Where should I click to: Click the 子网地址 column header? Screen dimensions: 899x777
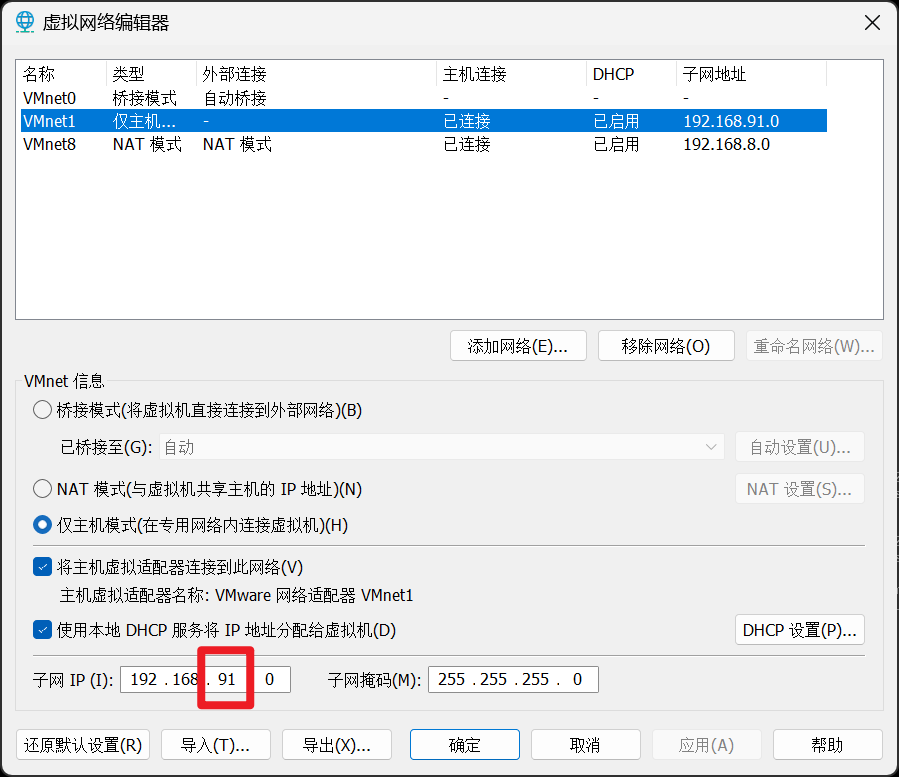pyautogui.click(x=752, y=74)
